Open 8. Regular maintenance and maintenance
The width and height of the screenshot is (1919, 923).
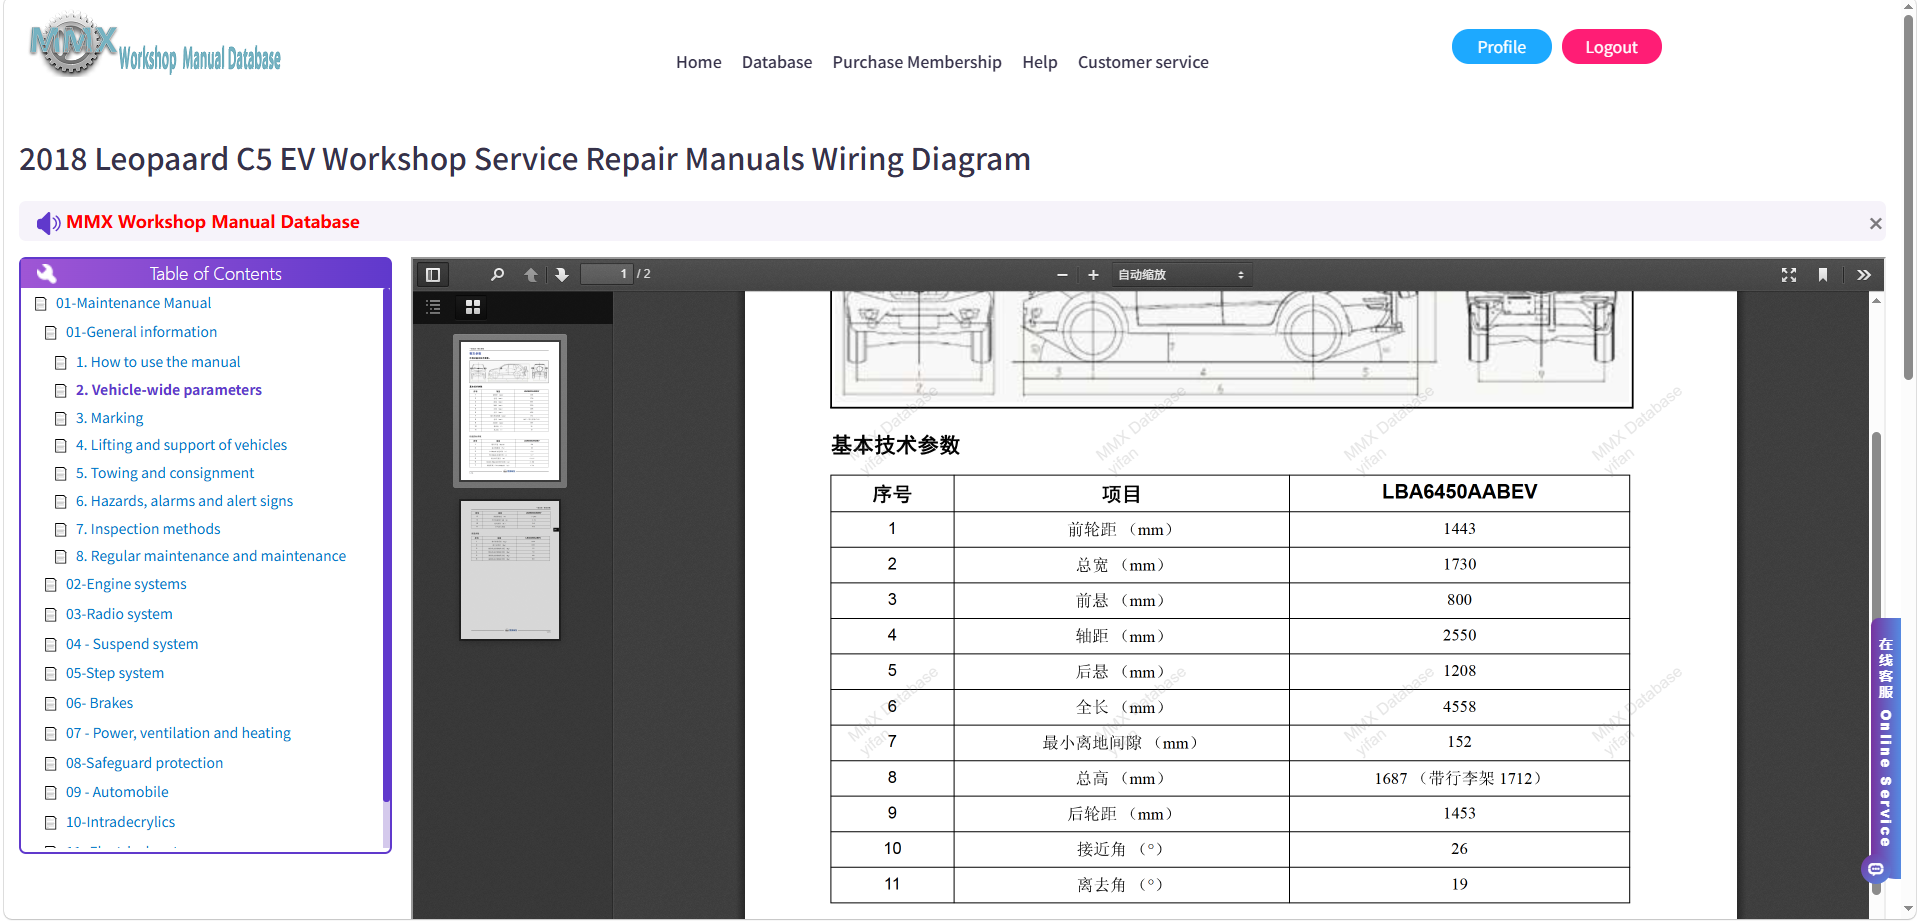[x=211, y=556]
